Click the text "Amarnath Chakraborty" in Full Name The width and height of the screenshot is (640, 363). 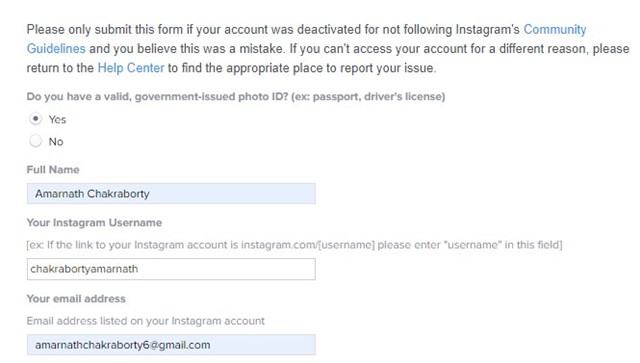[92, 194]
